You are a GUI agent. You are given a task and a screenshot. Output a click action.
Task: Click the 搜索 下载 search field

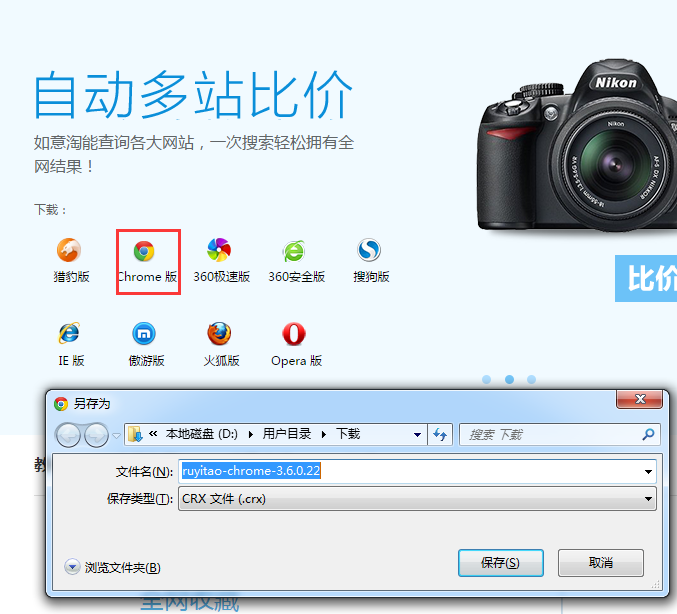(x=550, y=435)
